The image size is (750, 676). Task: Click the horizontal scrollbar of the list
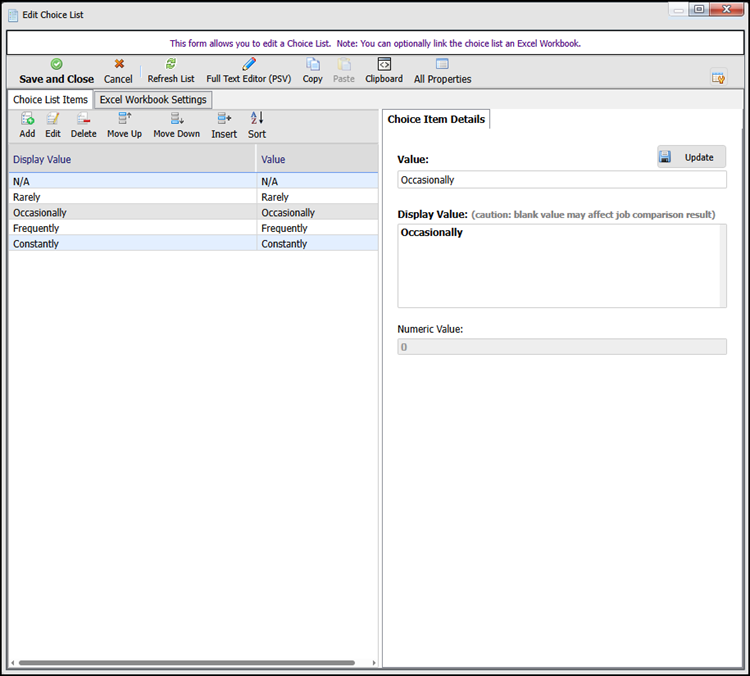click(187, 663)
